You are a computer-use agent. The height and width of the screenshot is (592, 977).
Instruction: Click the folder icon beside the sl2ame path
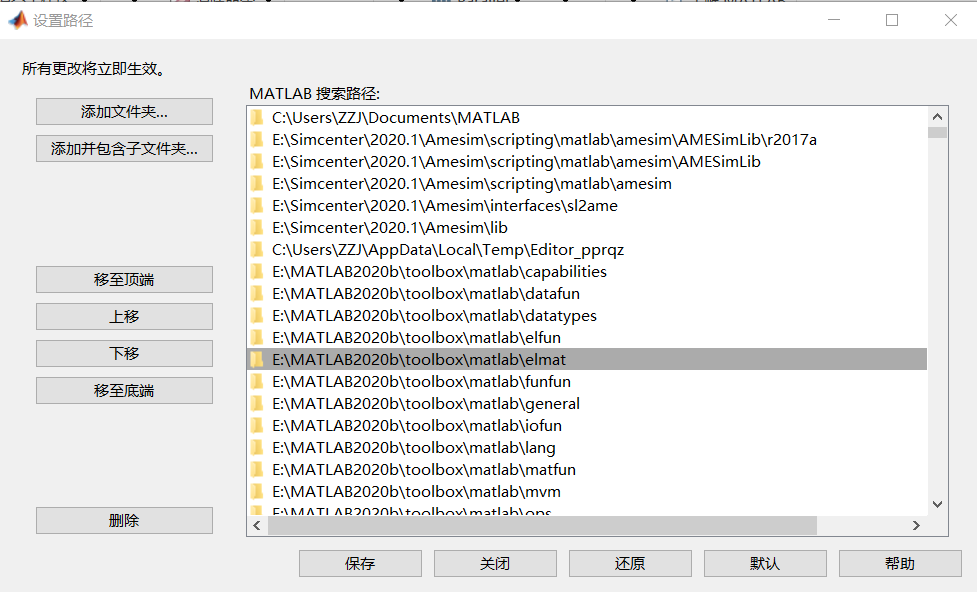[257, 205]
